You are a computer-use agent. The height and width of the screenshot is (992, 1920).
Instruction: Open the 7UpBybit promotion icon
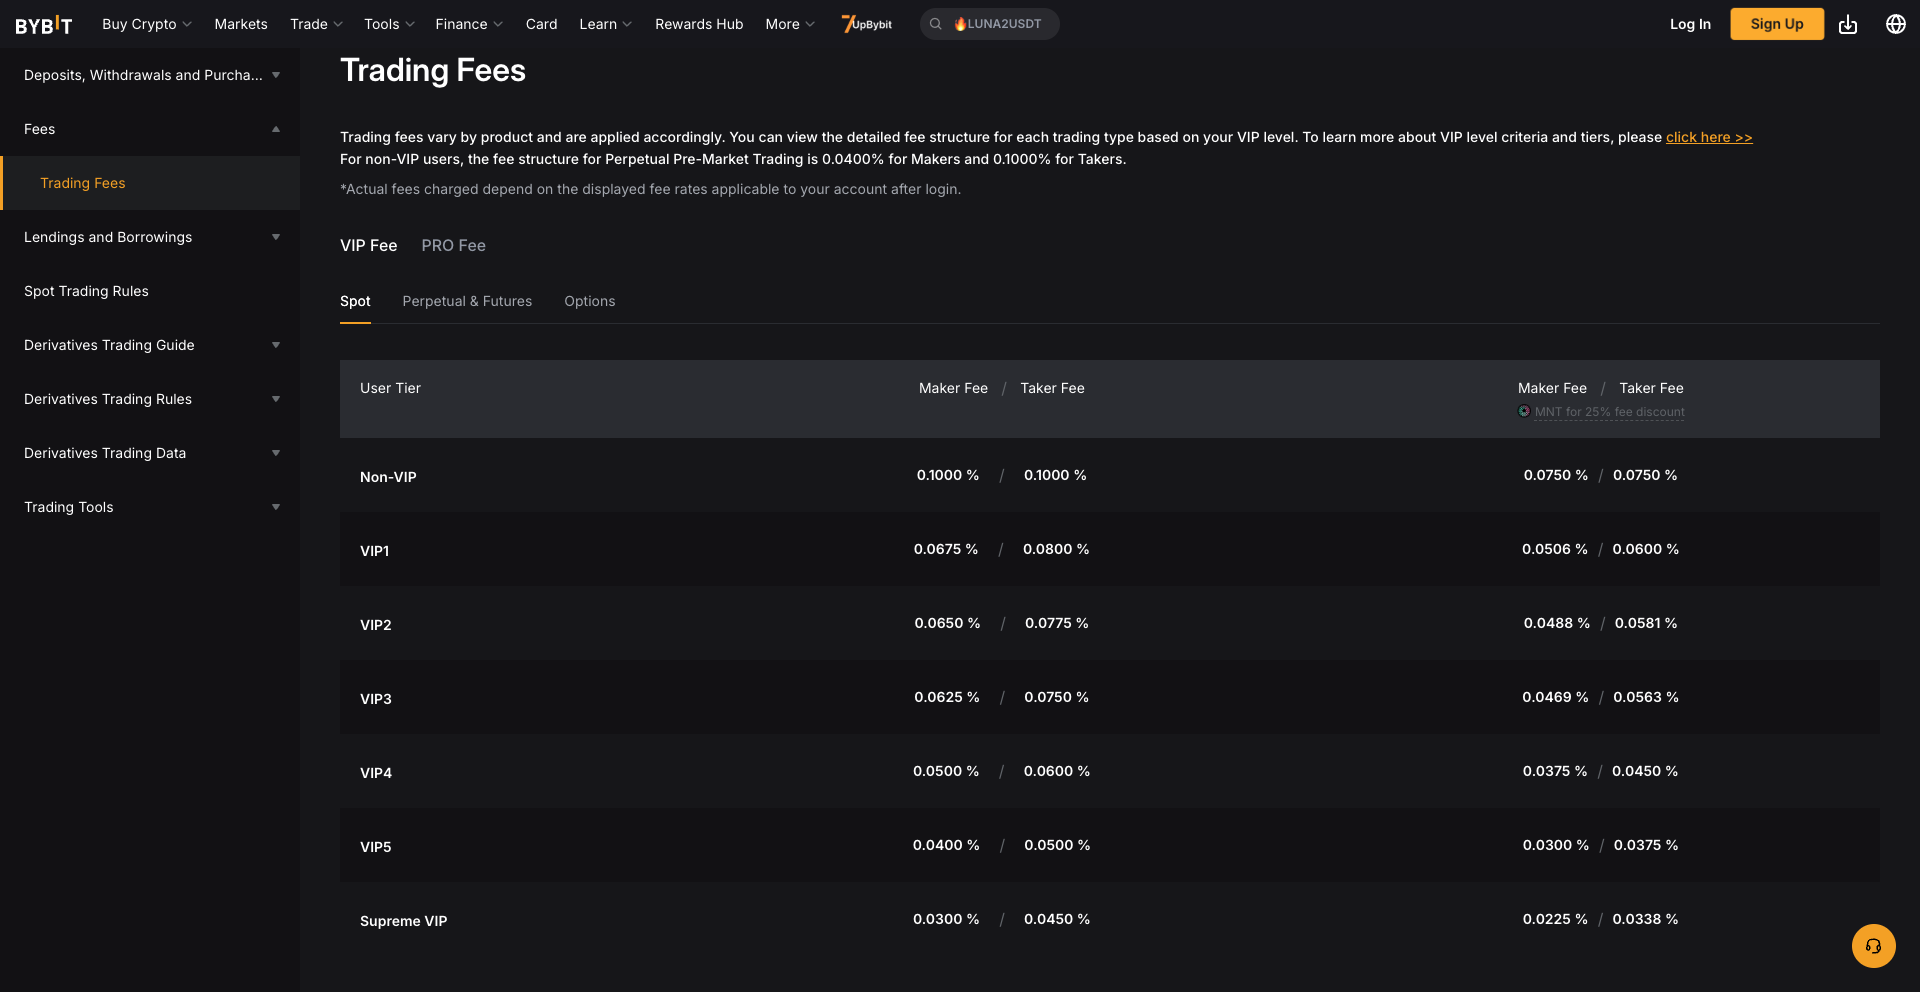(866, 24)
